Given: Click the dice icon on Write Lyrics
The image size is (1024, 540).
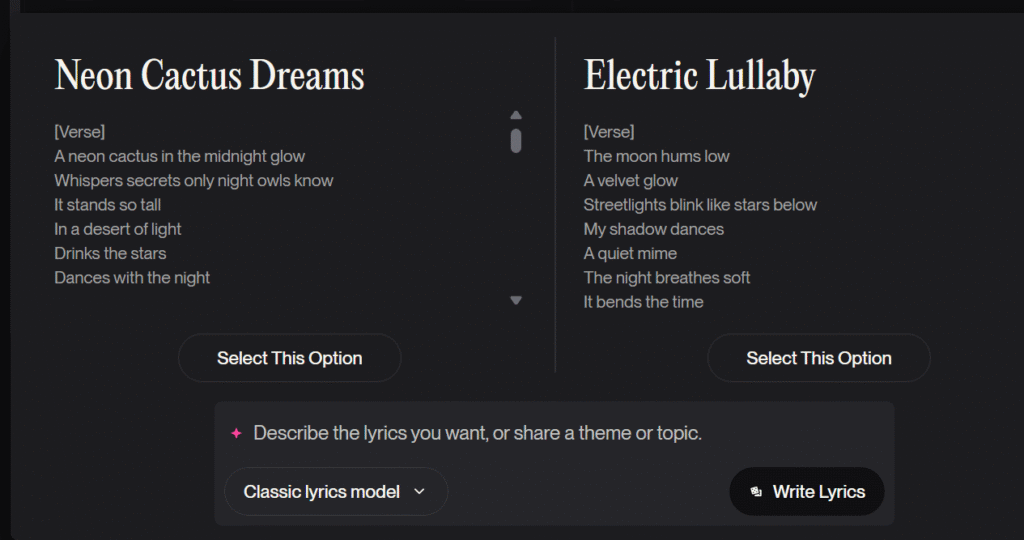Looking at the screenshot, I should [x=756, y=492].
